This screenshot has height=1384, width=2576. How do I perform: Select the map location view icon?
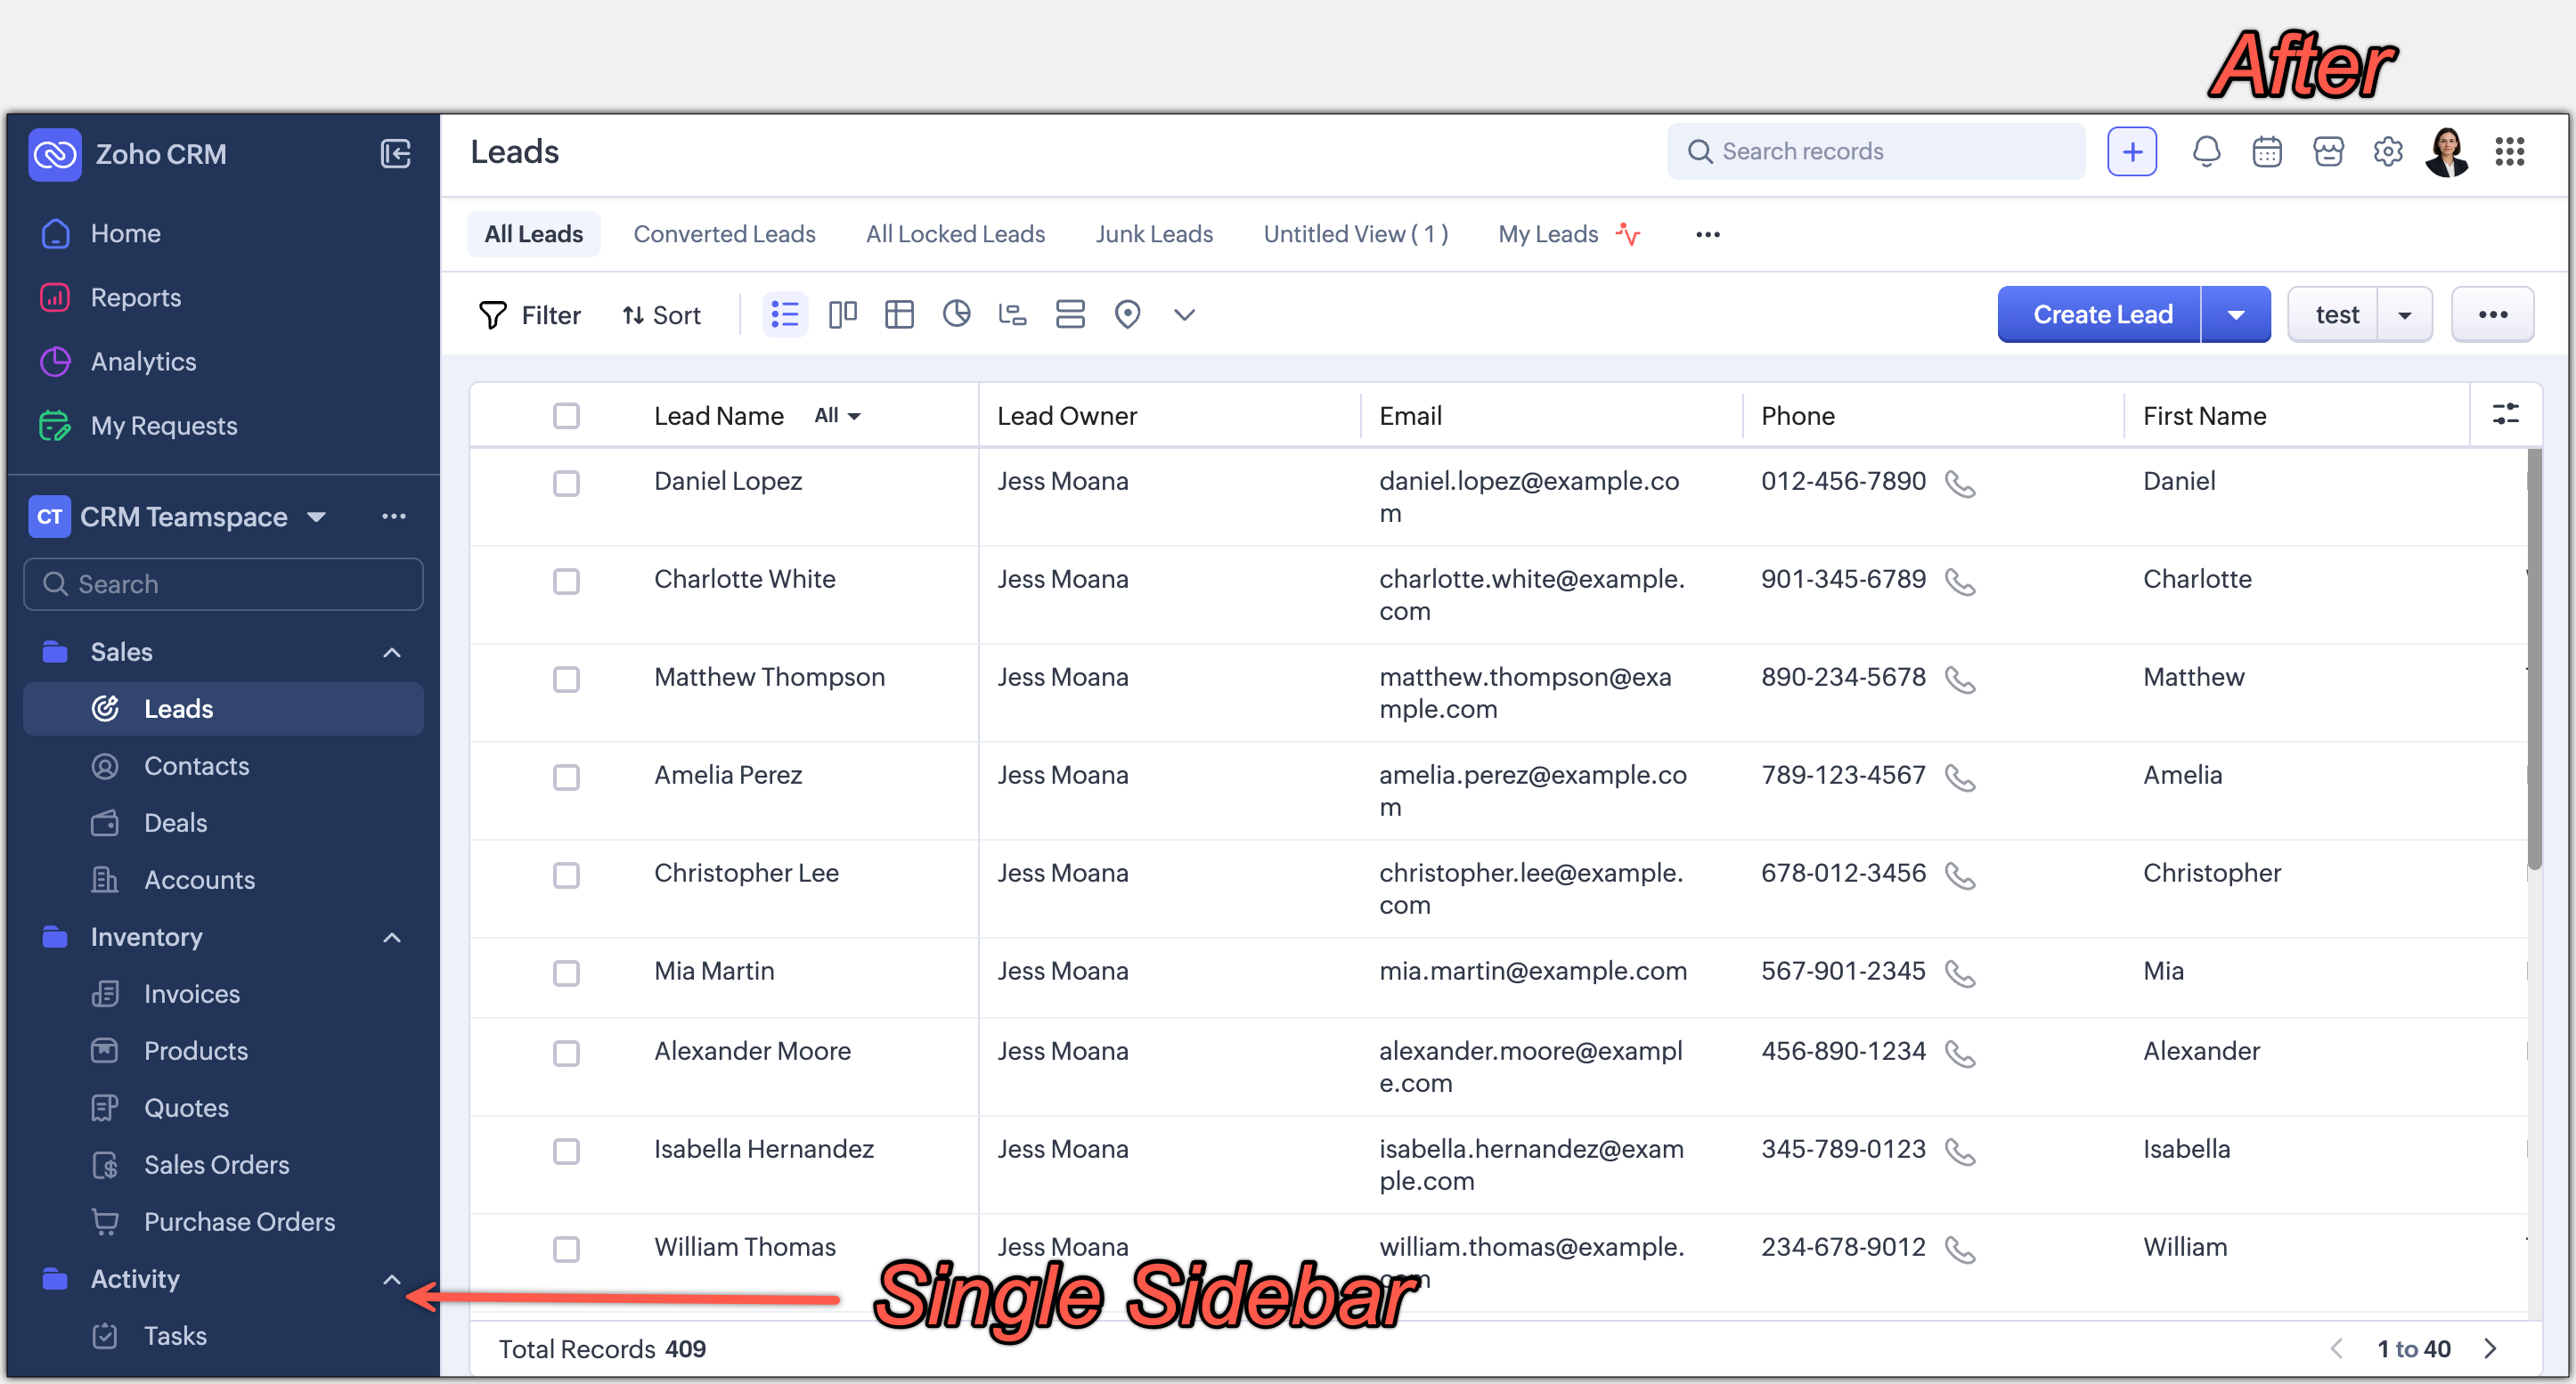(x=1127, y=315)
